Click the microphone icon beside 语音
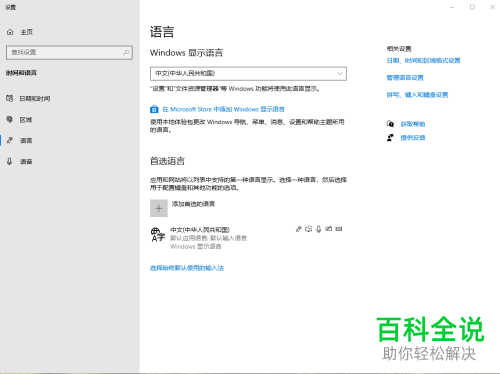500x374 pixels. click(10, 162)
